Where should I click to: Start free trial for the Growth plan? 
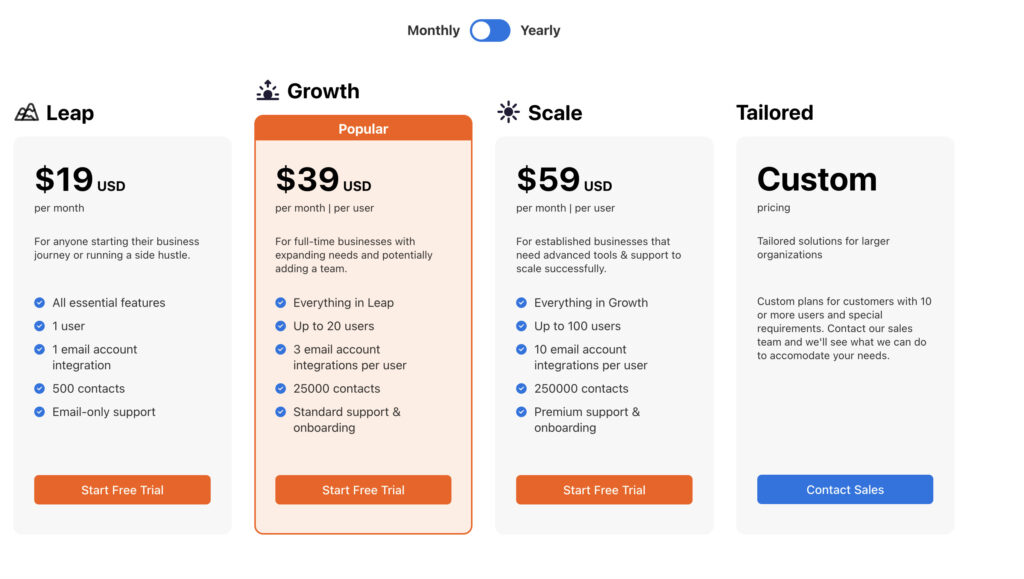363,490
